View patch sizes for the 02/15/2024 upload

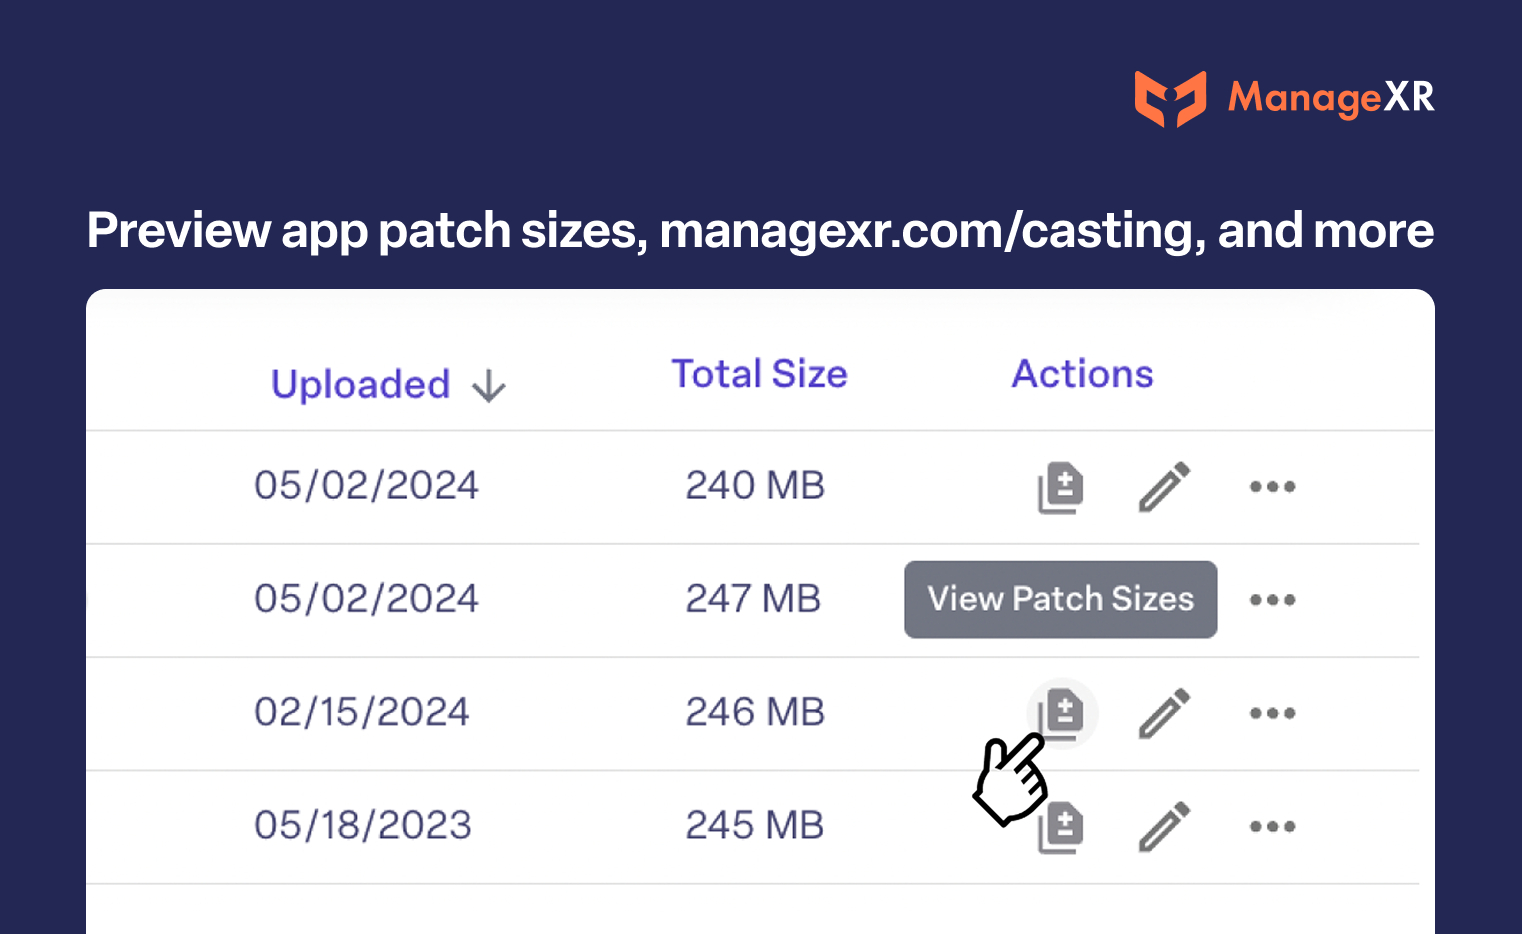(x=1062, y=712)
